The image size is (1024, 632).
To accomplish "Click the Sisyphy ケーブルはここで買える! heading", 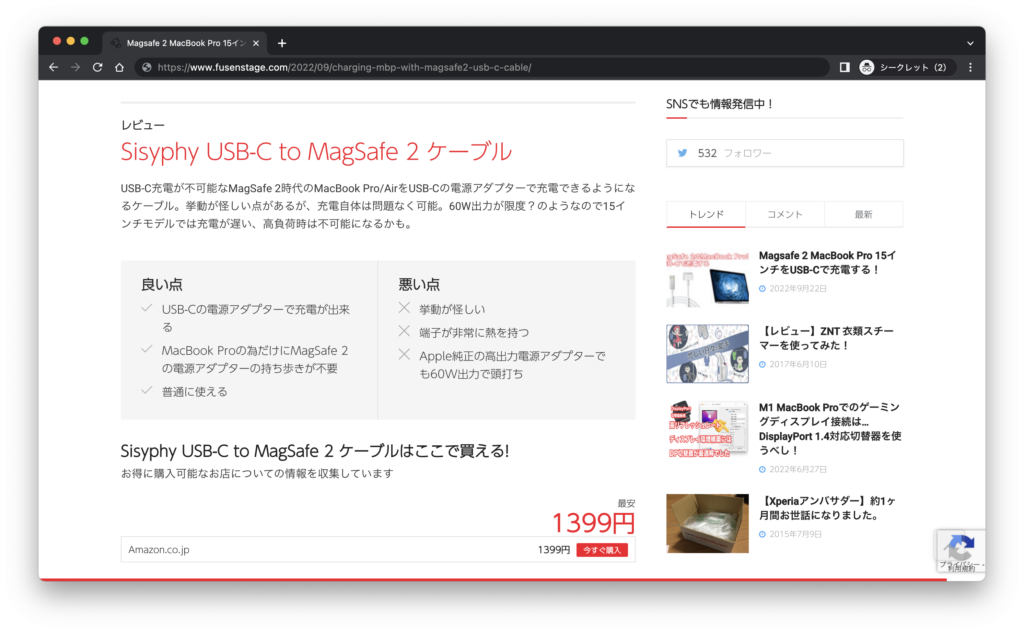I will tap(315, 451).
